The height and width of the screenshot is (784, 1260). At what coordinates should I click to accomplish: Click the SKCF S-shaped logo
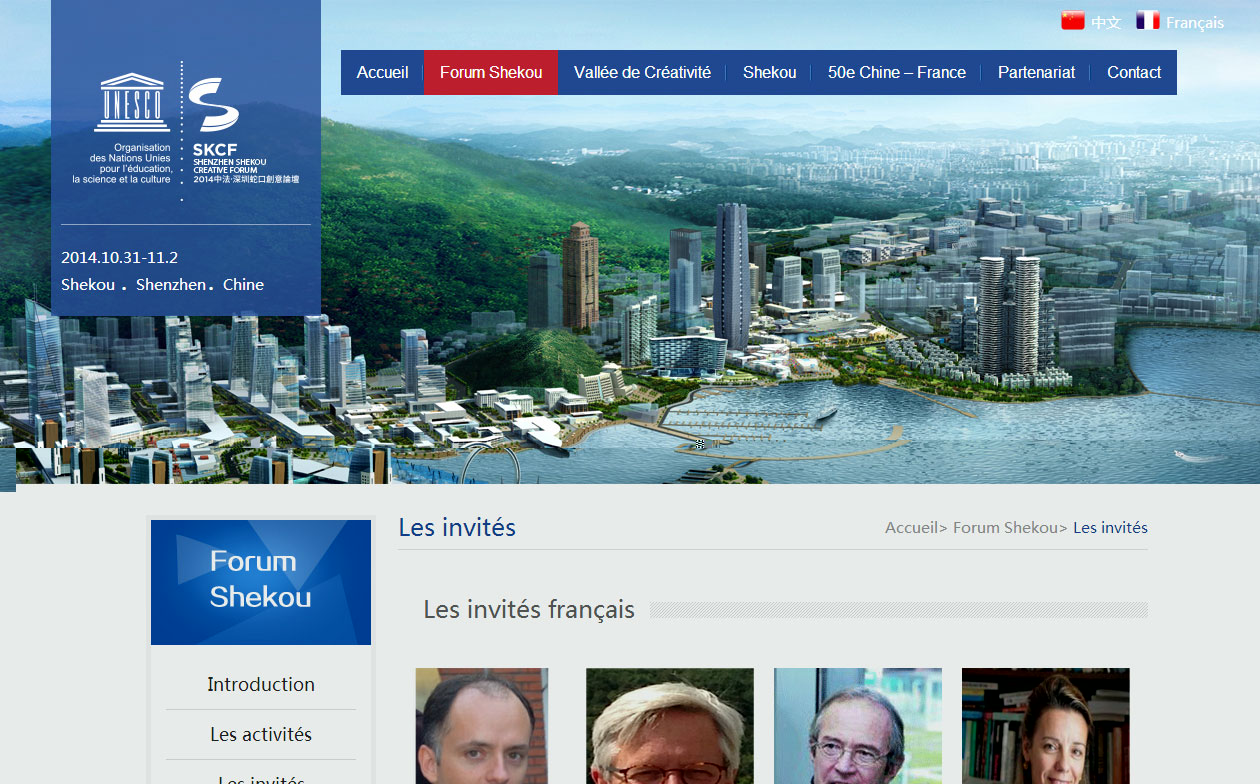click(x=213, y=105)
